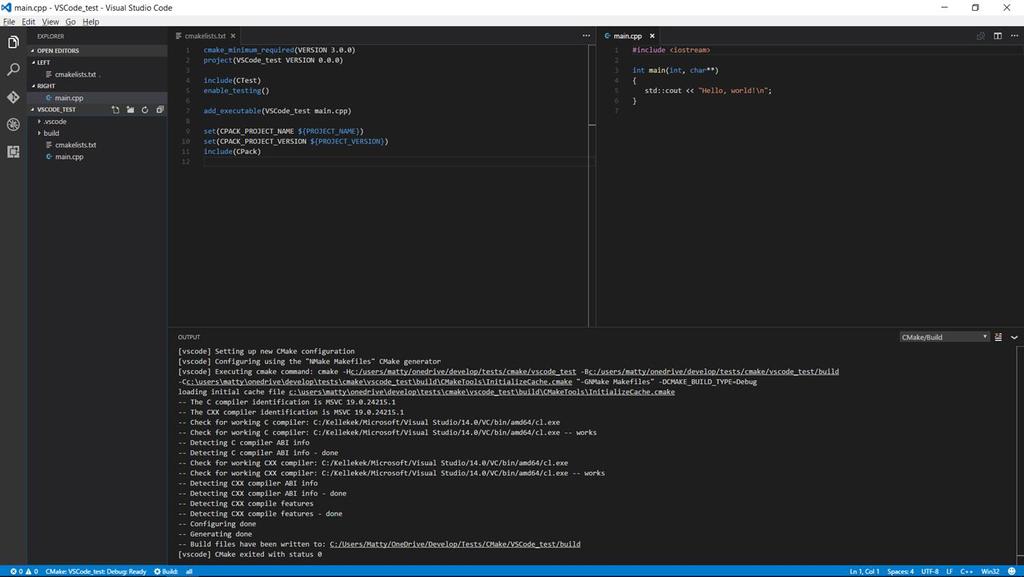
Task: Click the OUTPUT panel title
Action: coord(189,337)
